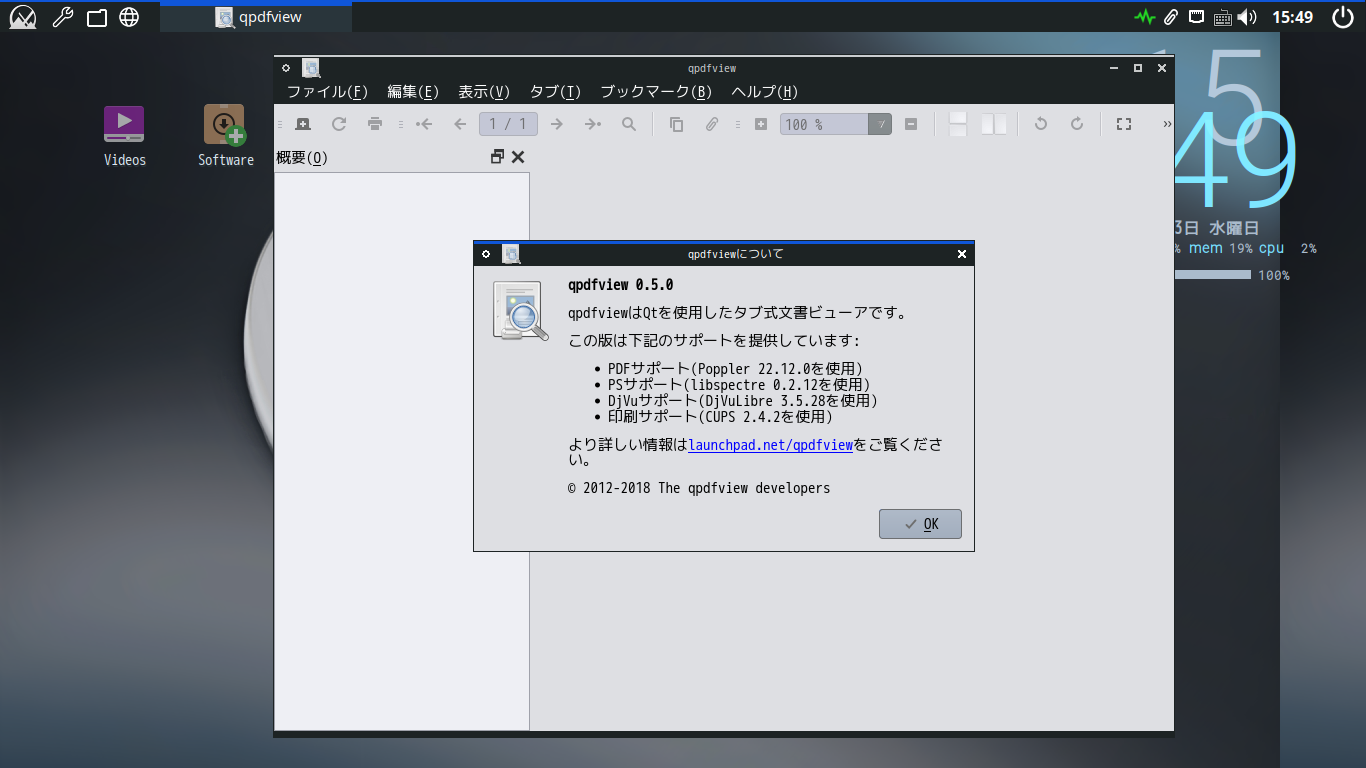Click the print icon in the toolbar

(375, 124)
